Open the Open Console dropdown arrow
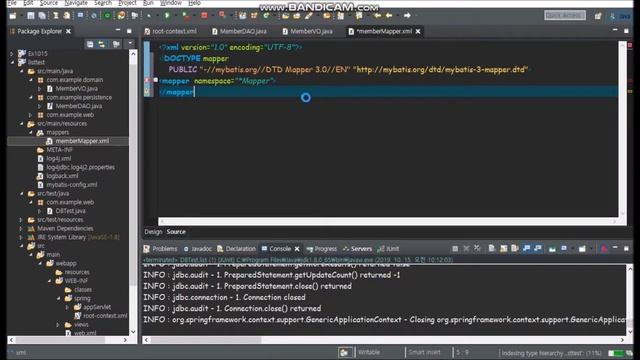Viewport: 640px width, 360px height. click(x=590, y=249)
